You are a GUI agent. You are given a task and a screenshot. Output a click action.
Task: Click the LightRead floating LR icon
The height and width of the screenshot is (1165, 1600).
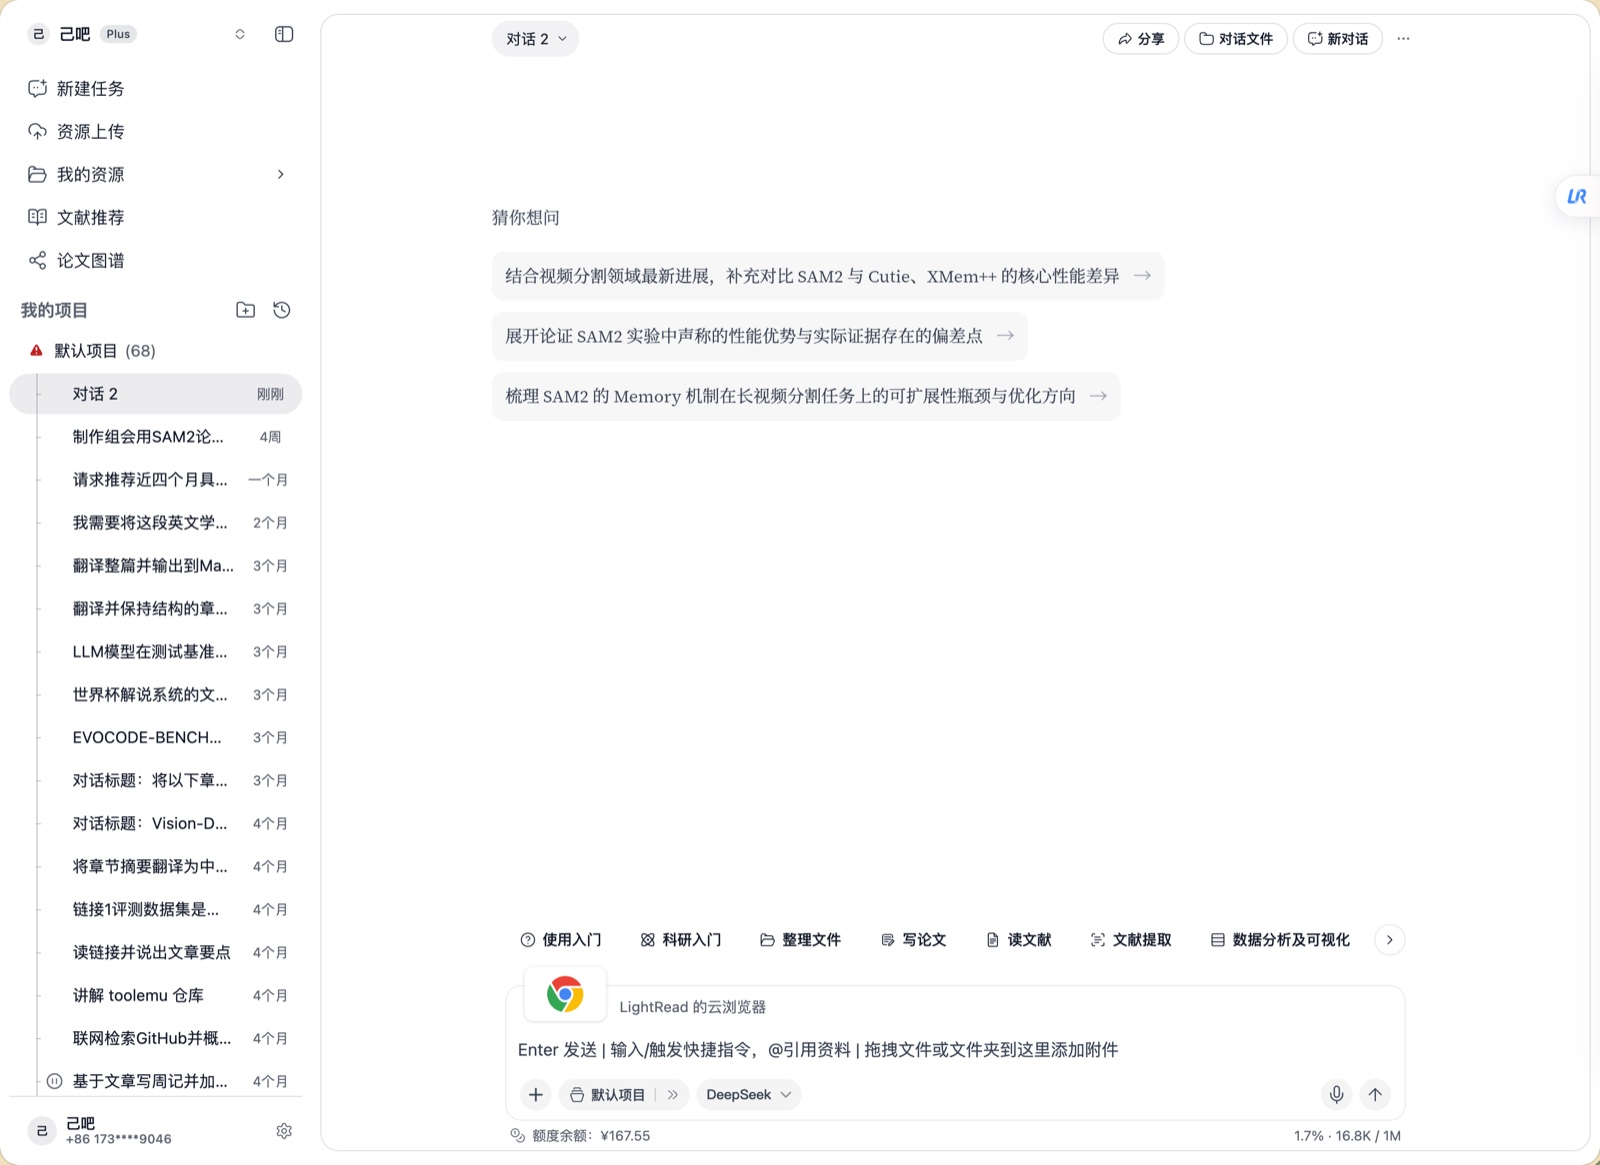pos(1577,196)
